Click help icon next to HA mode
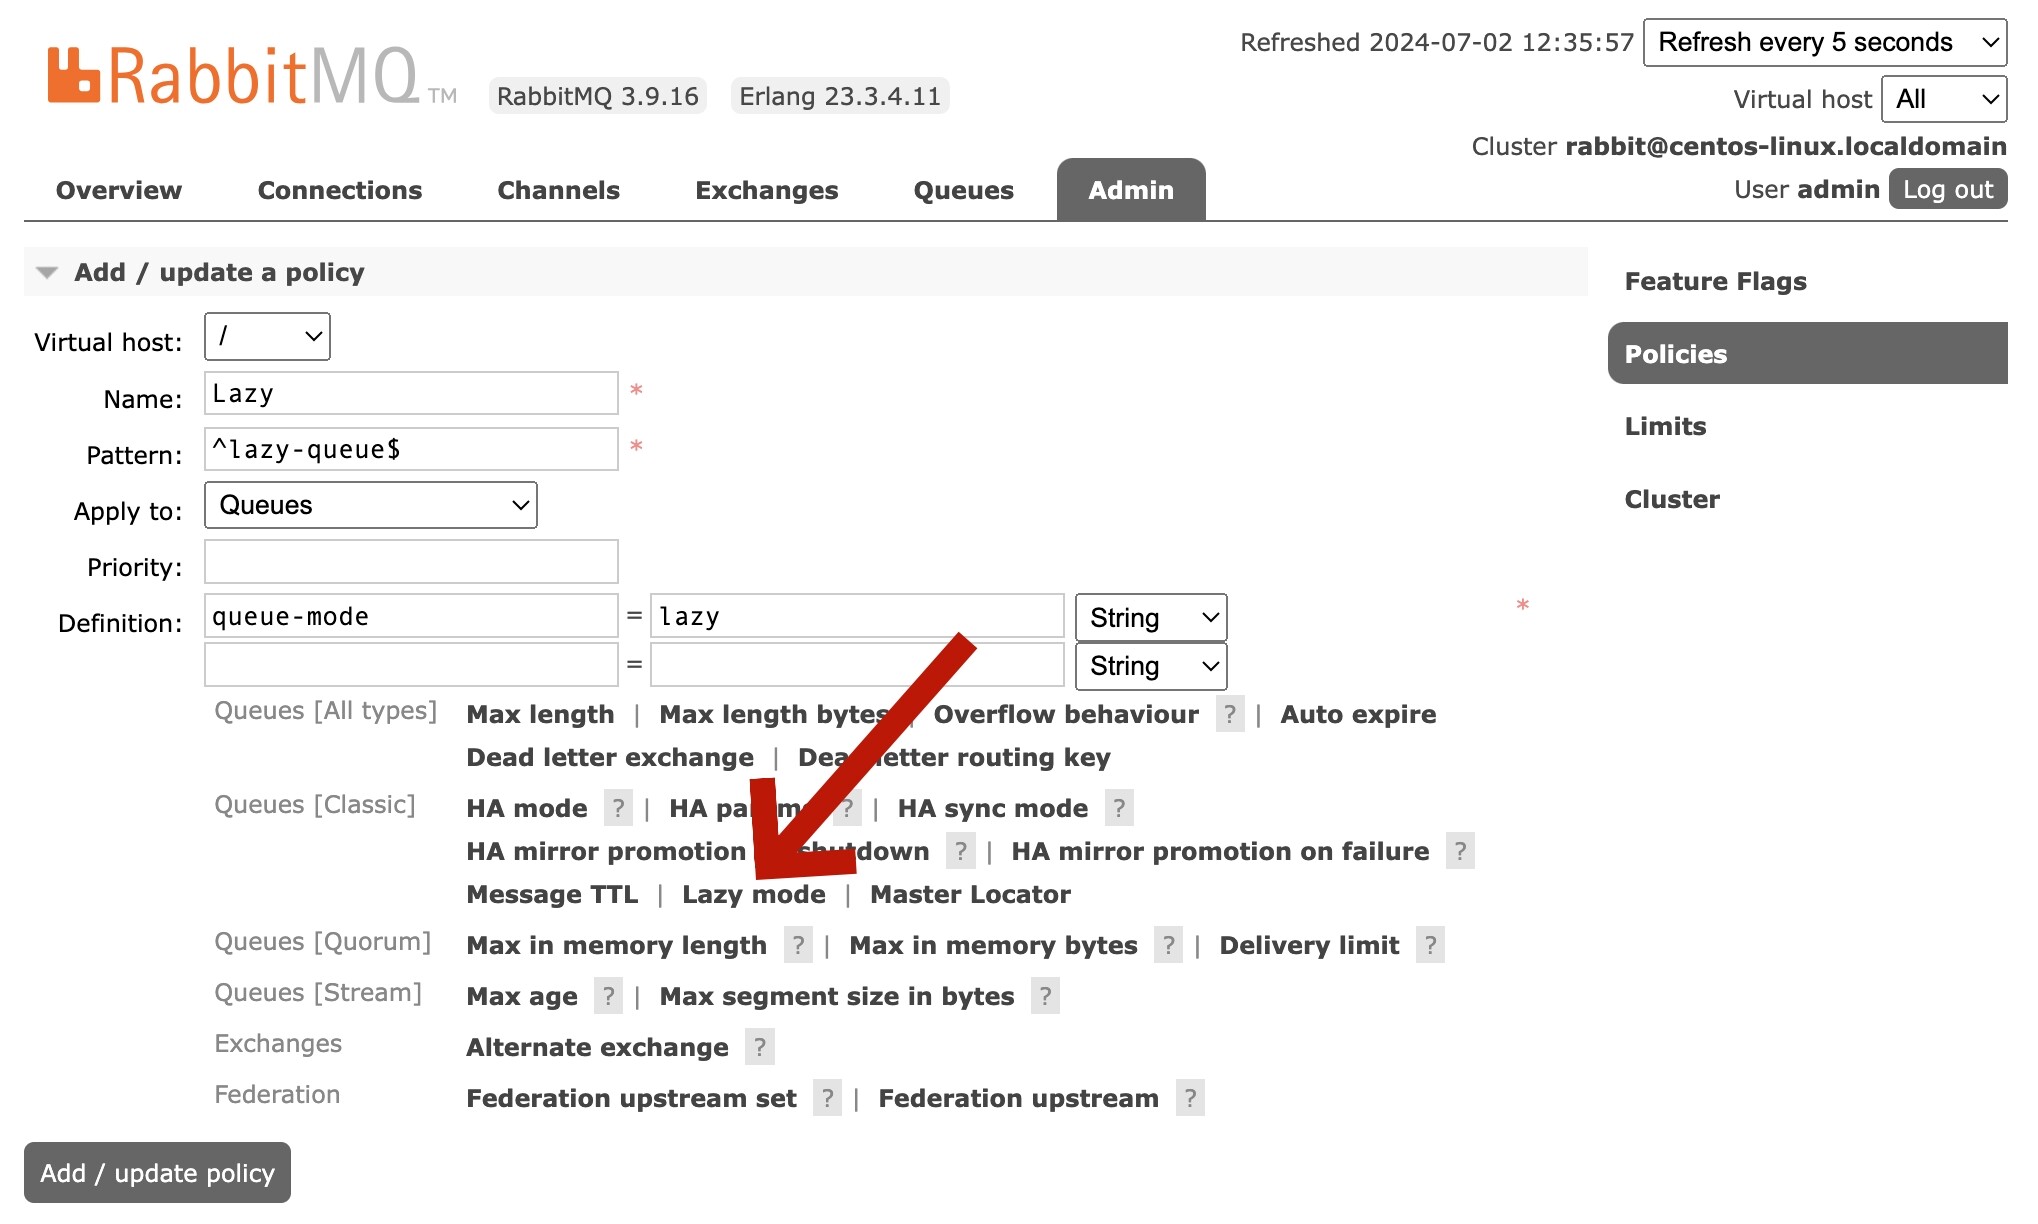 (618, 808)
